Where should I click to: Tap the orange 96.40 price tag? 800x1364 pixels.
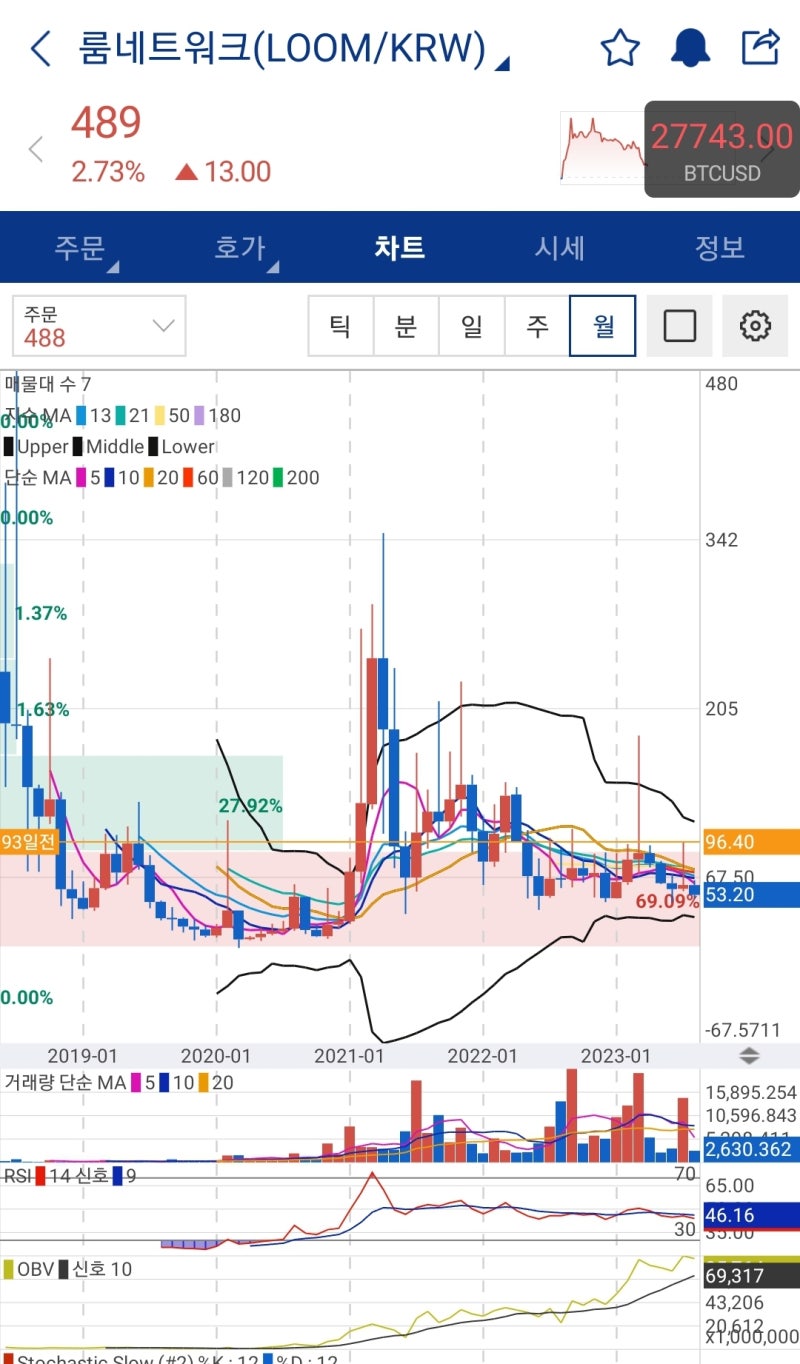(749, 843)
